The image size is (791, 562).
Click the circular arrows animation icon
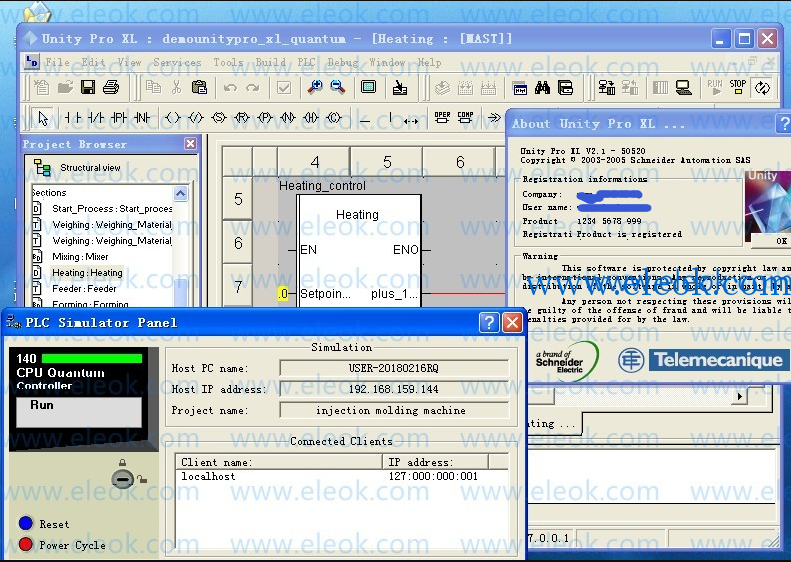(762, 88)
